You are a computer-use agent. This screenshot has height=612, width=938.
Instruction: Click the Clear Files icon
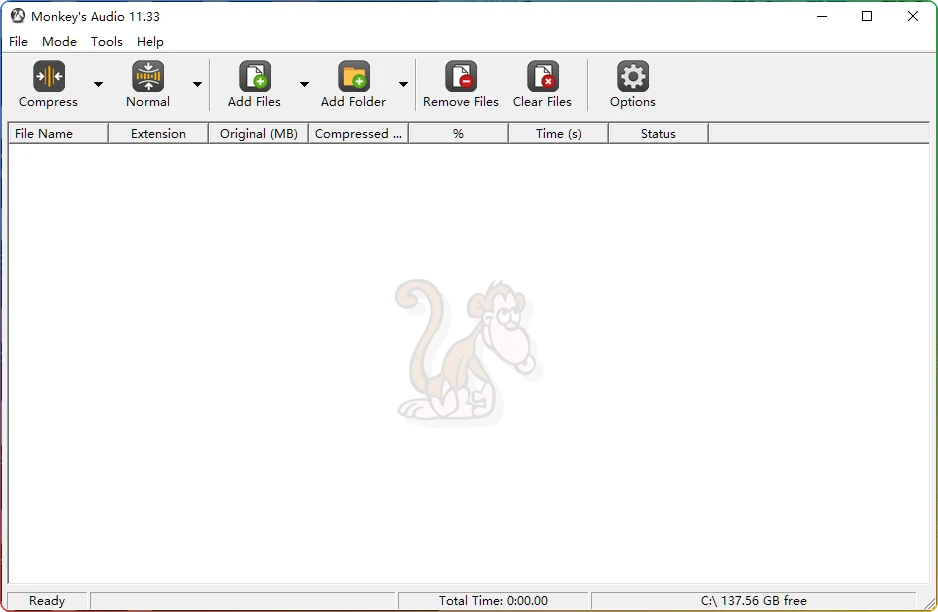tap(543, 76)
